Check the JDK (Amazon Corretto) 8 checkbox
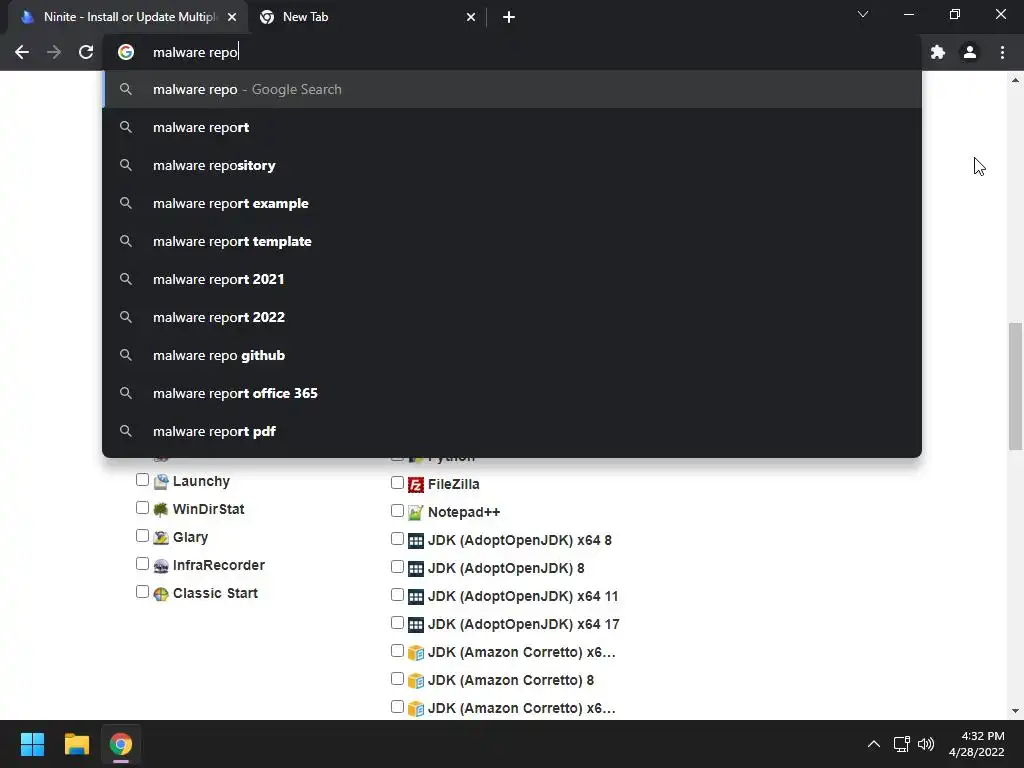The image size is (1024, 768). pos(397,679)
